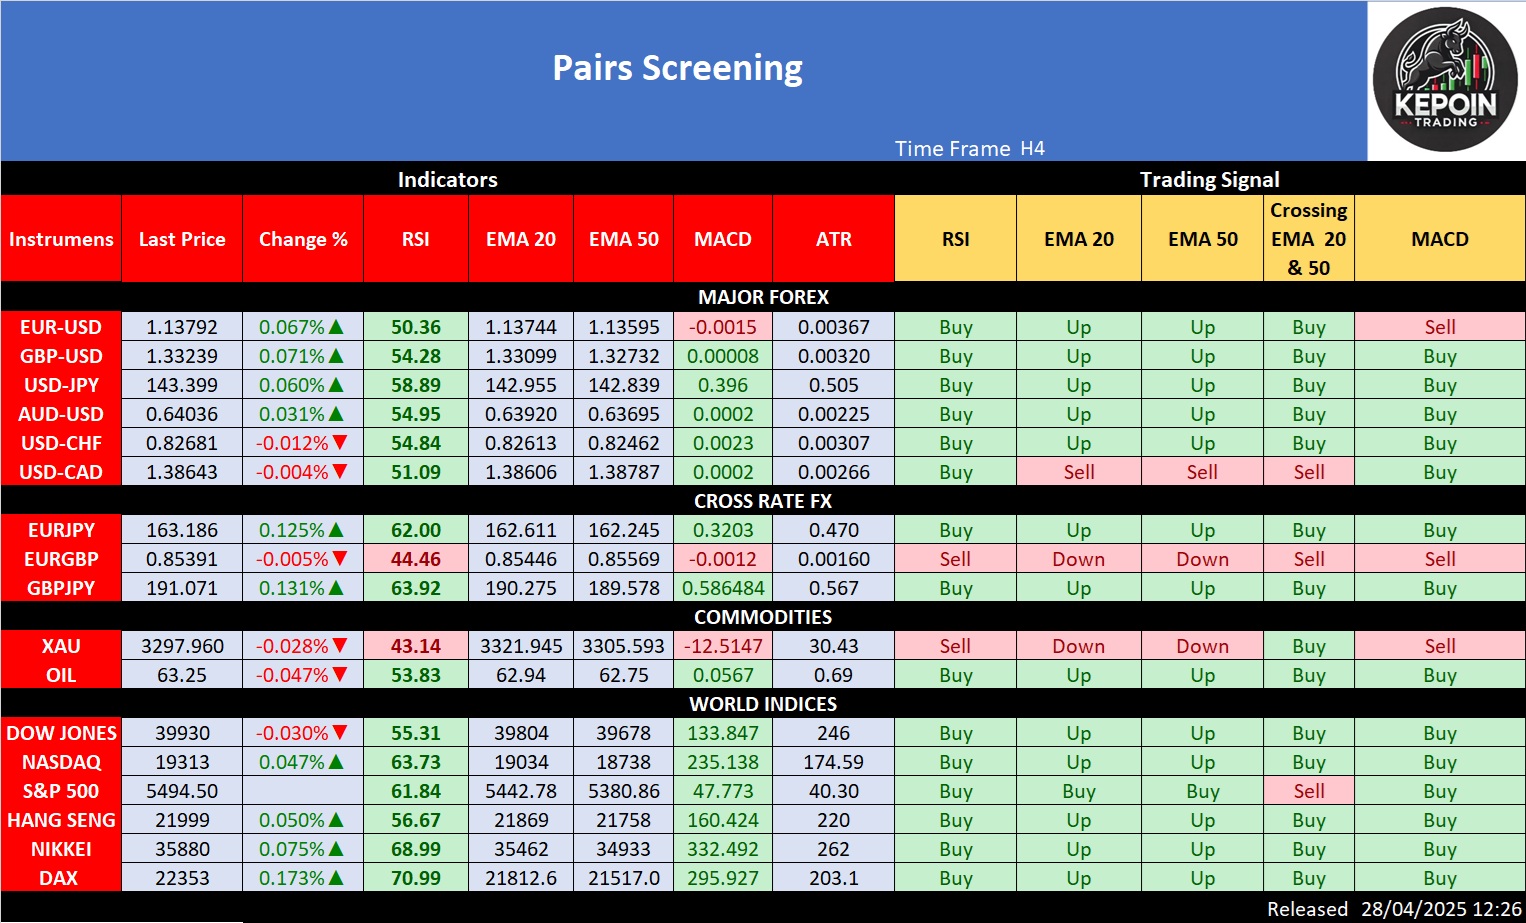The image size is (1526, 923).
Task: Select the WORLD INDICES section header
Action: point(763,704)
